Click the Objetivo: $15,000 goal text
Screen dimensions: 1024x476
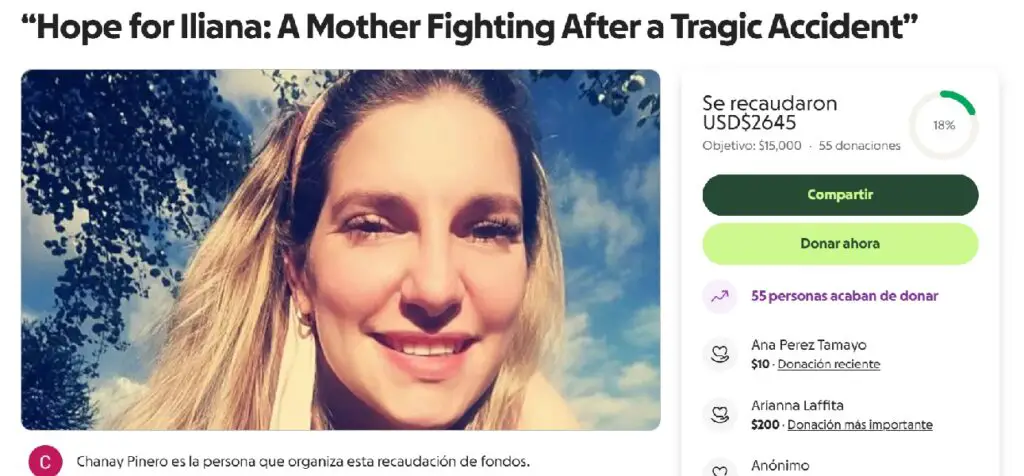click(752, 146)
